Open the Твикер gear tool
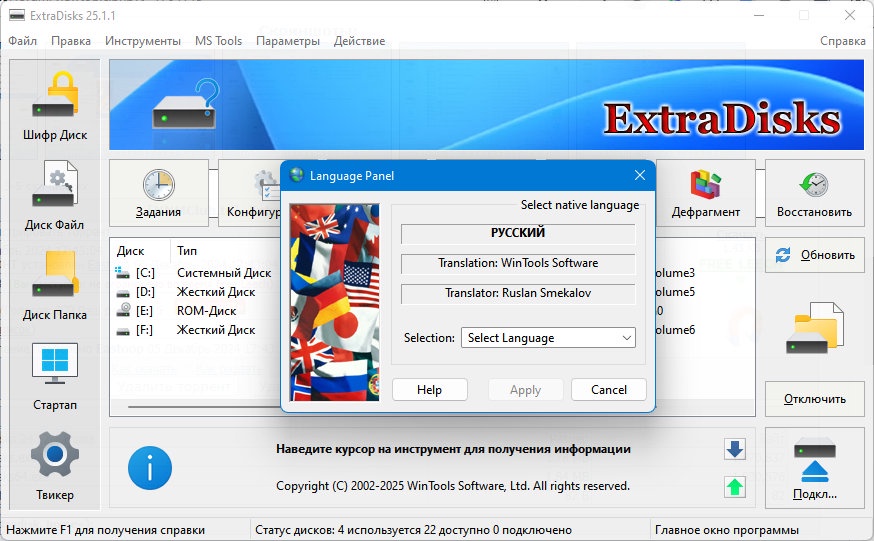Screen dimensions: 874x541 point(55,466)
